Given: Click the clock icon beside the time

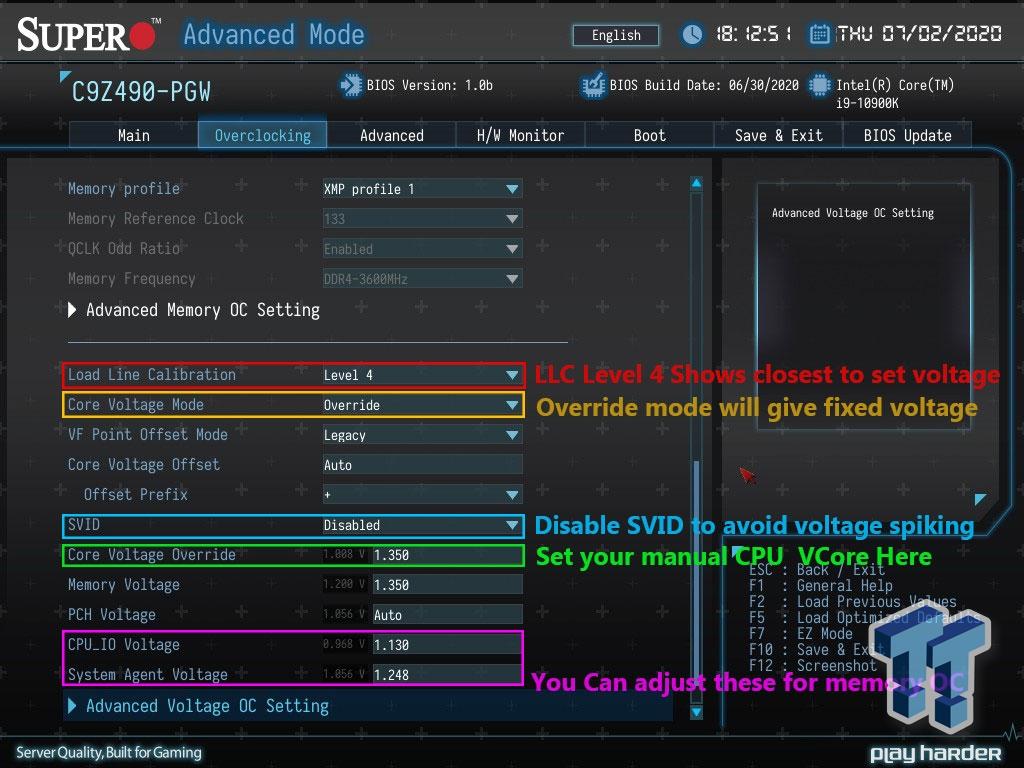Looking at the screenshot, I should point(692,34).
